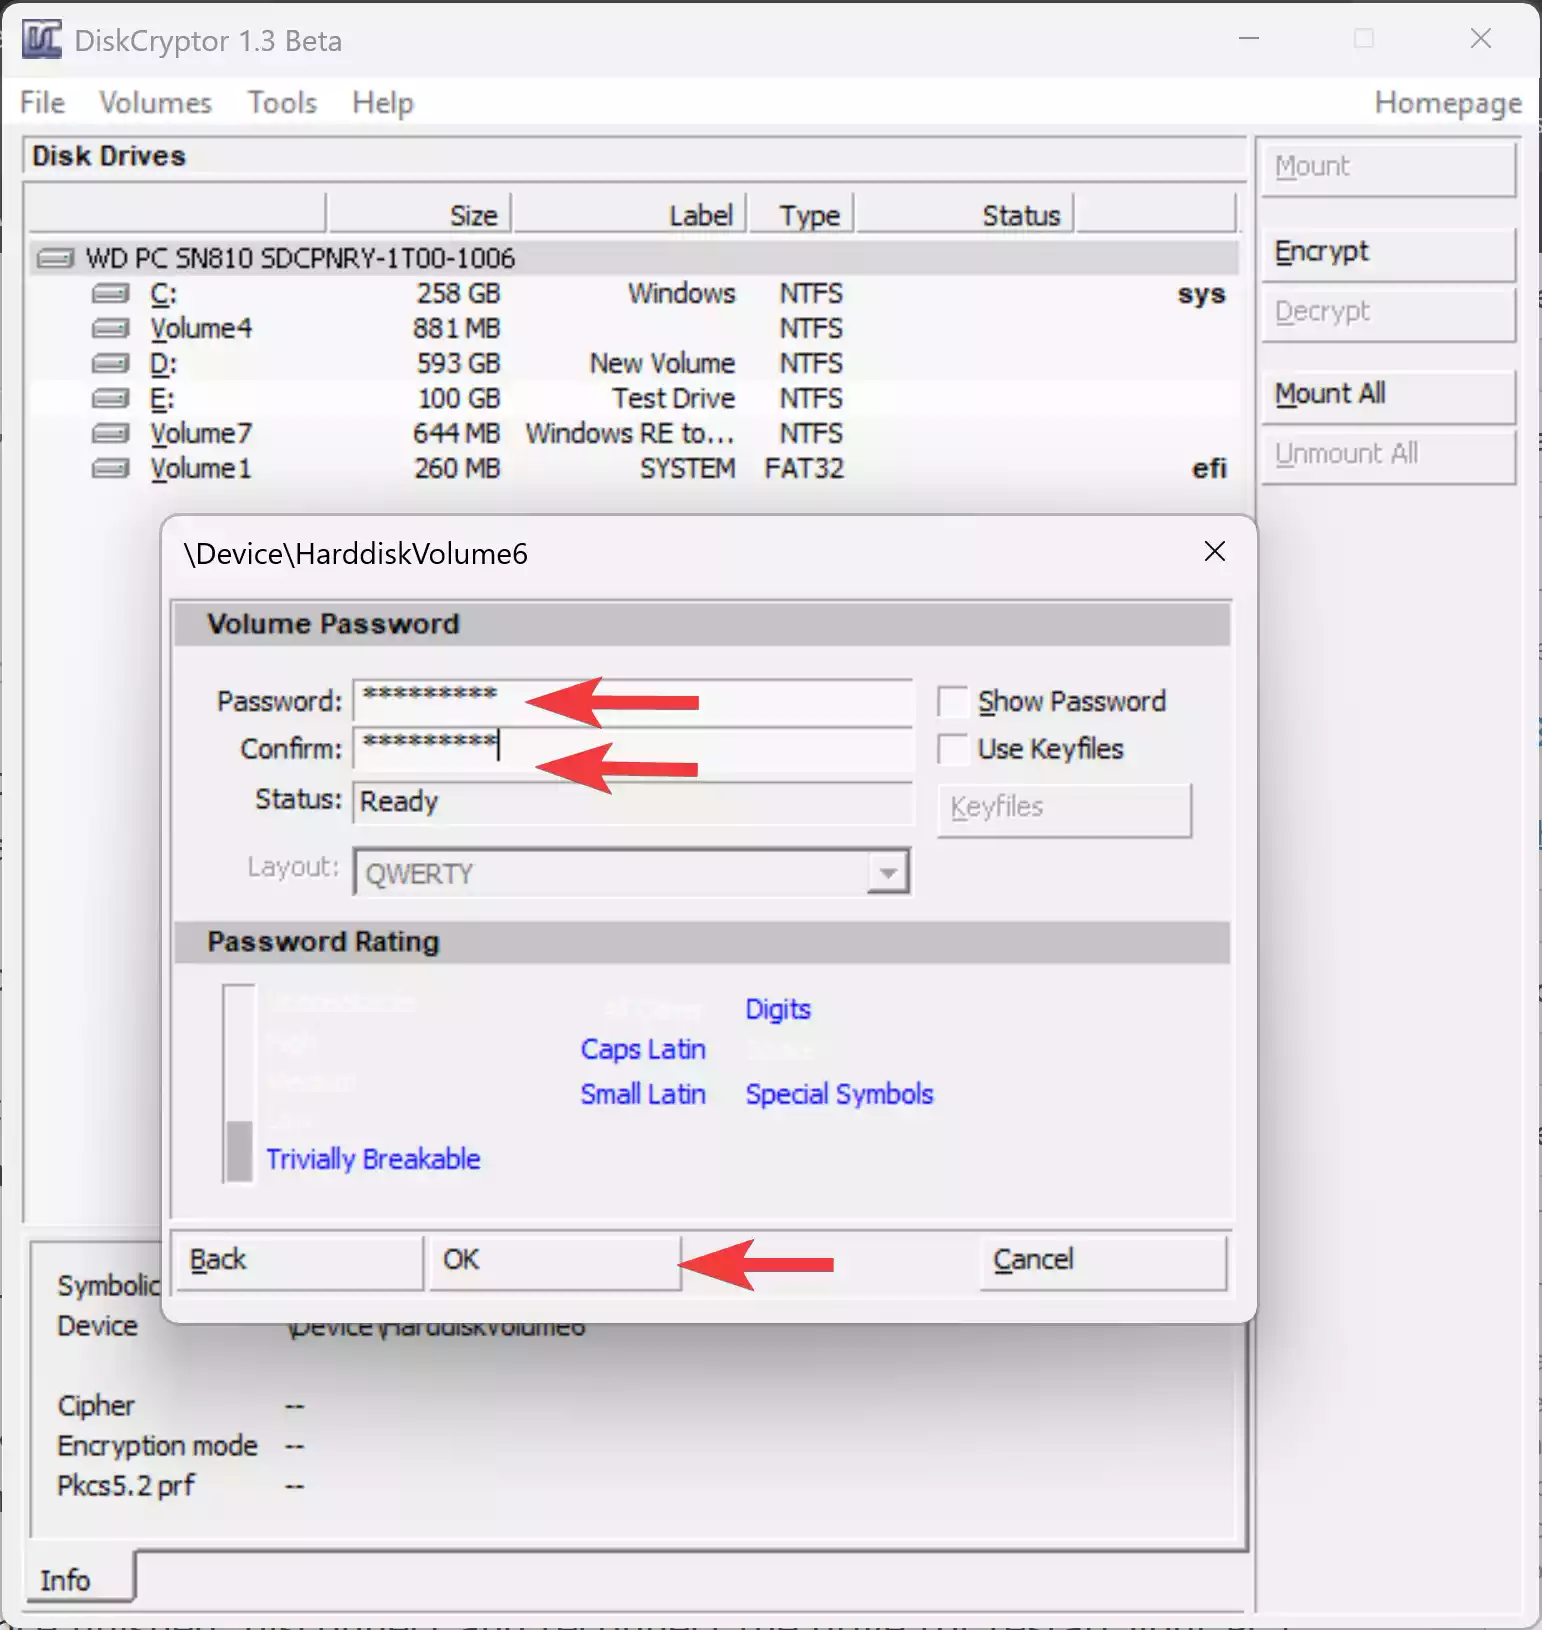
Task: Focus the Password input field
Action: pos(632,701)
